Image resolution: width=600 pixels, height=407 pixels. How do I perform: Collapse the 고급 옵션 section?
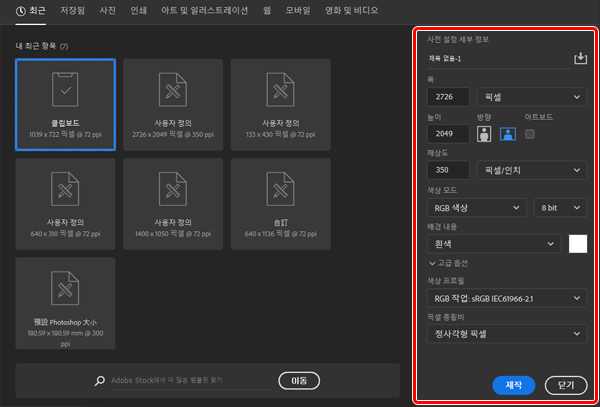pyautogui.click(x=450, y=263)
